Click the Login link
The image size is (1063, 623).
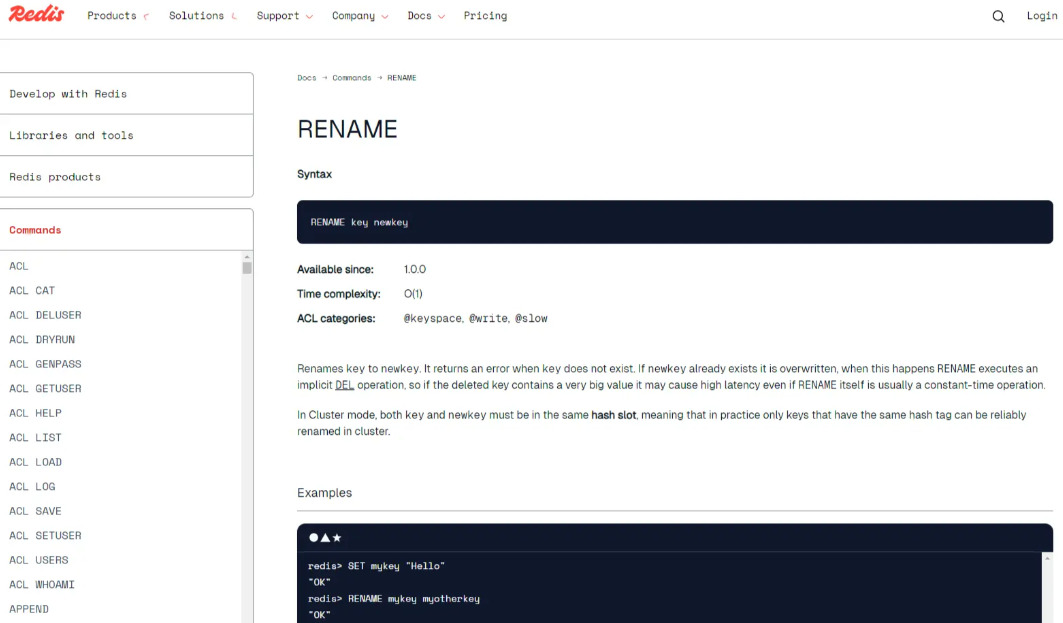(x=1042, y=16)
